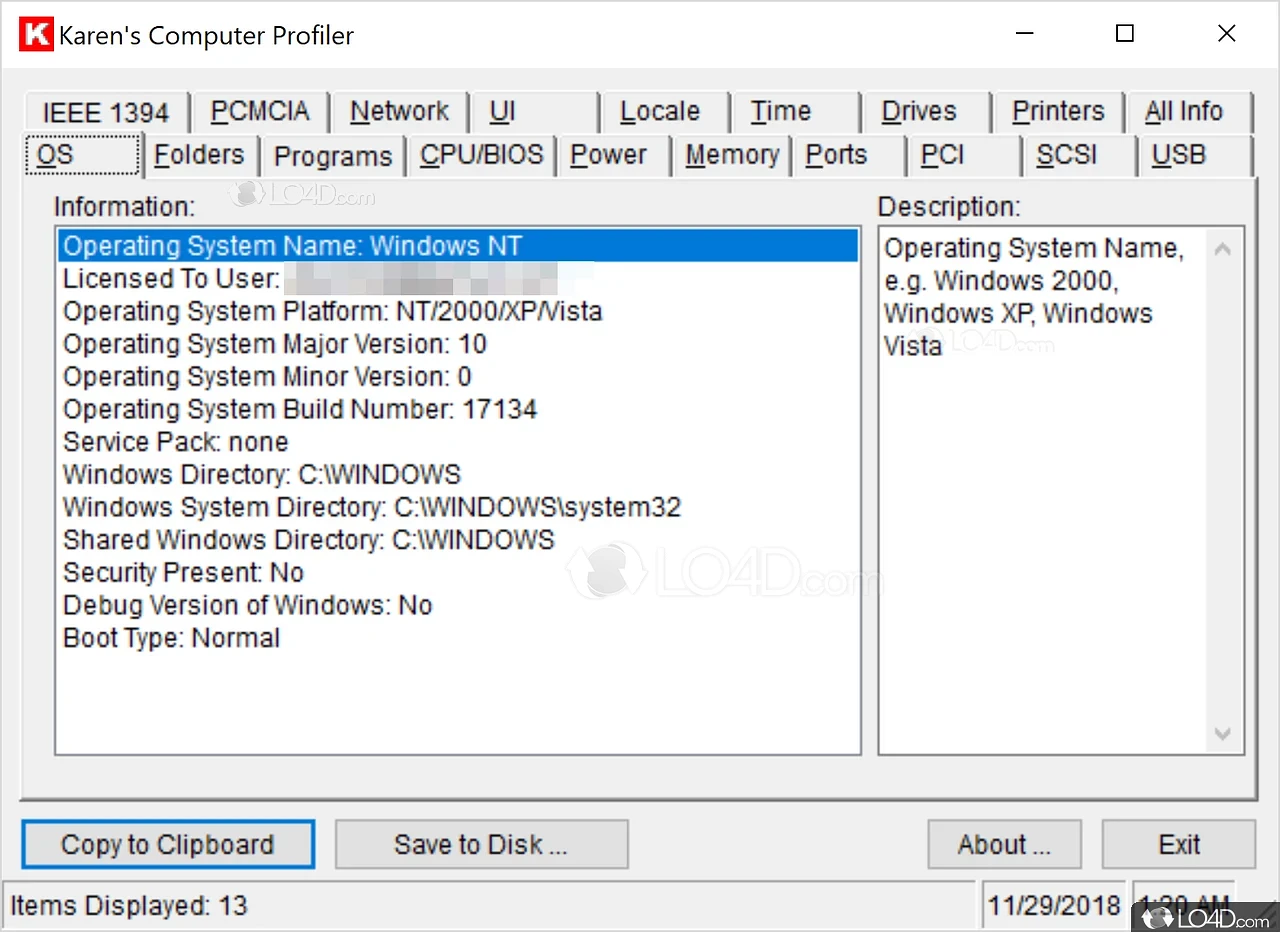1280x932 pixels.
Task: View the CPU/BIOS tab
Action: coord(481,156)
